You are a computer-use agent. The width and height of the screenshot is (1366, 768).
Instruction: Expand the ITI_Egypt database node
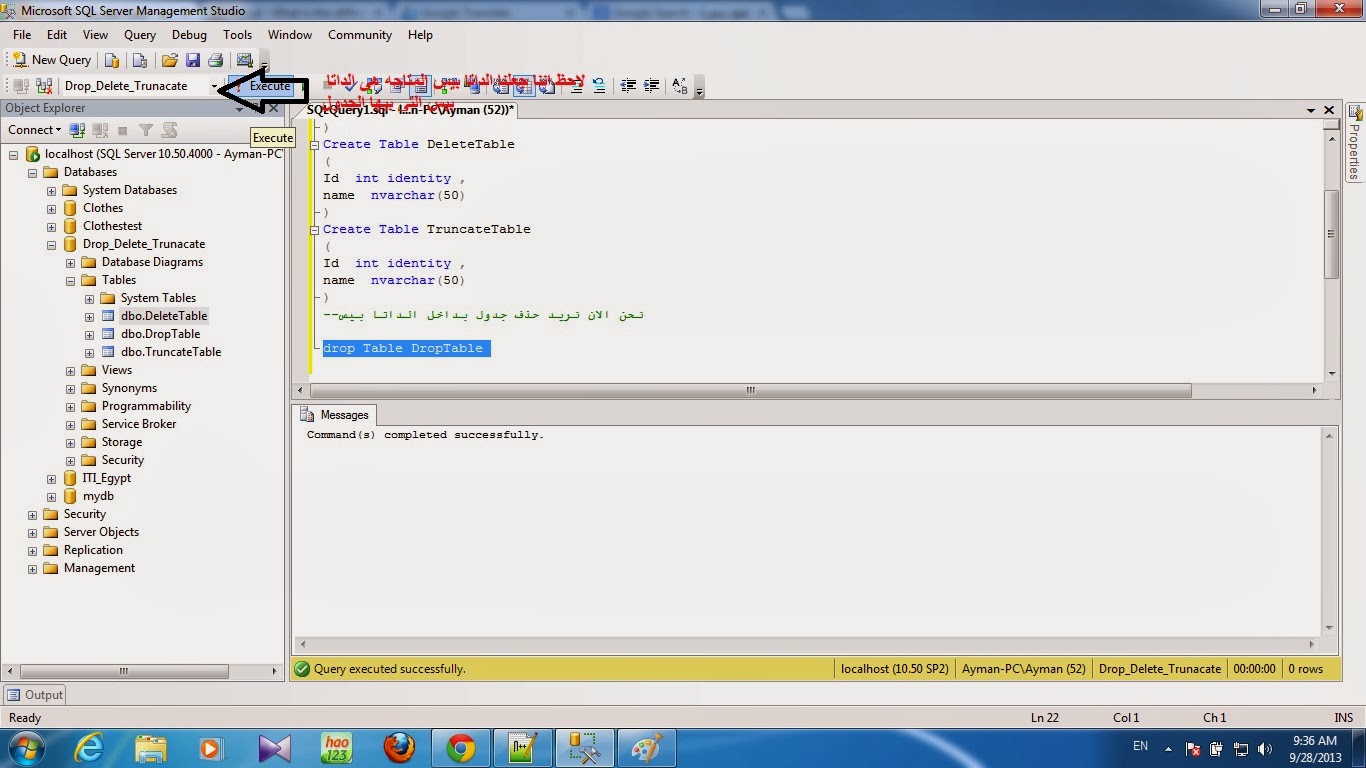51,478
